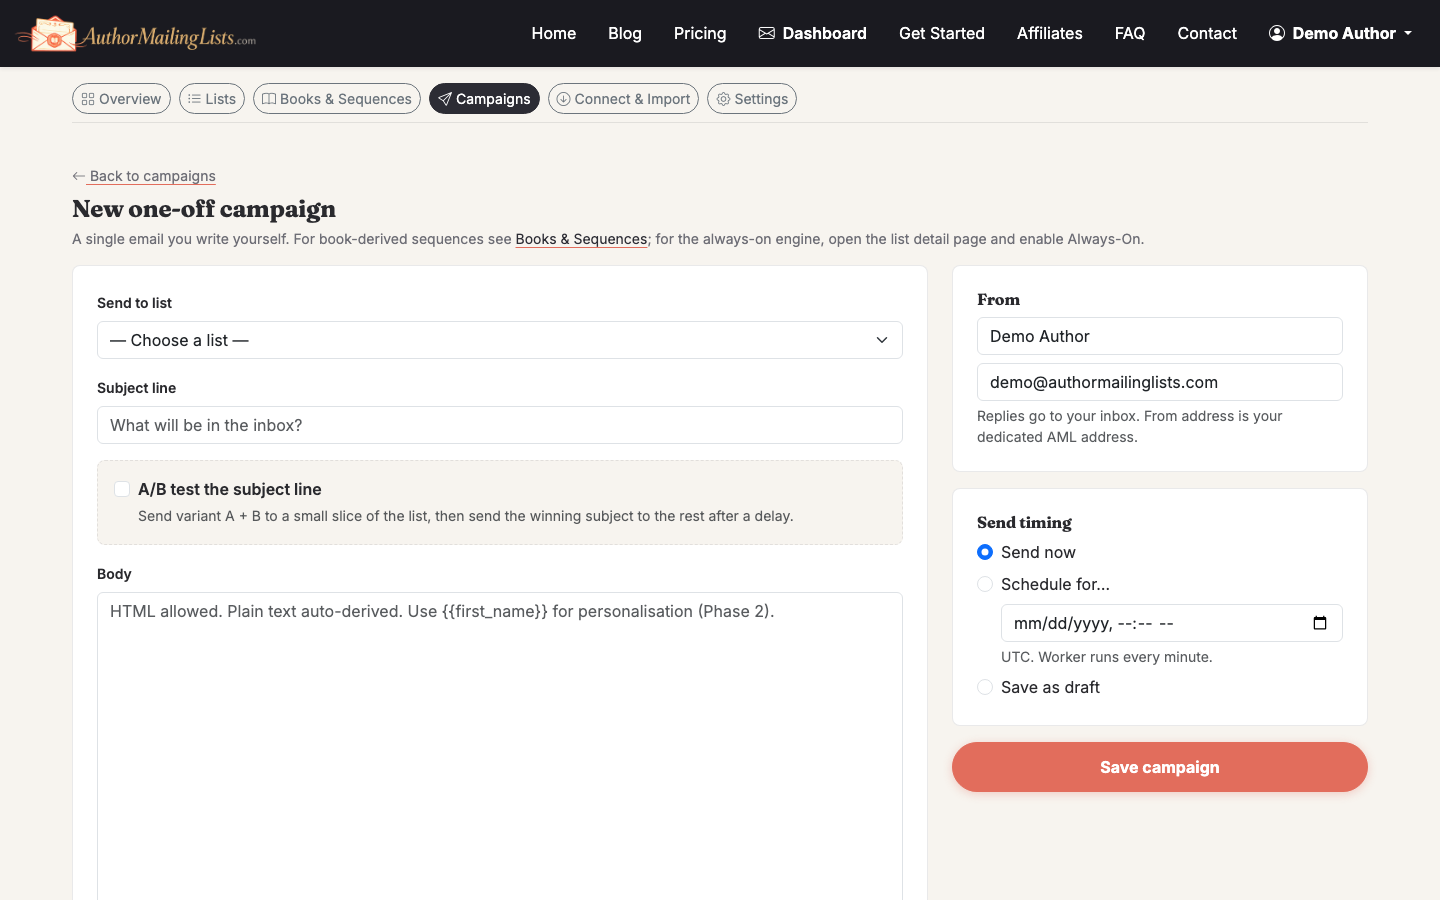Image resolution: width=1440 pixels, height=900 pixels.
Task: Click the From name field Demo Author
Action: pyautogui.click(x=1160, y=336)
